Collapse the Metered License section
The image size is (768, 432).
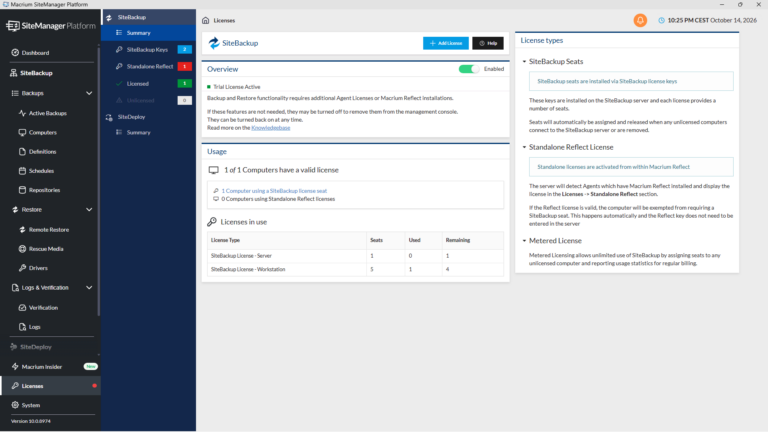pos(524,240)
